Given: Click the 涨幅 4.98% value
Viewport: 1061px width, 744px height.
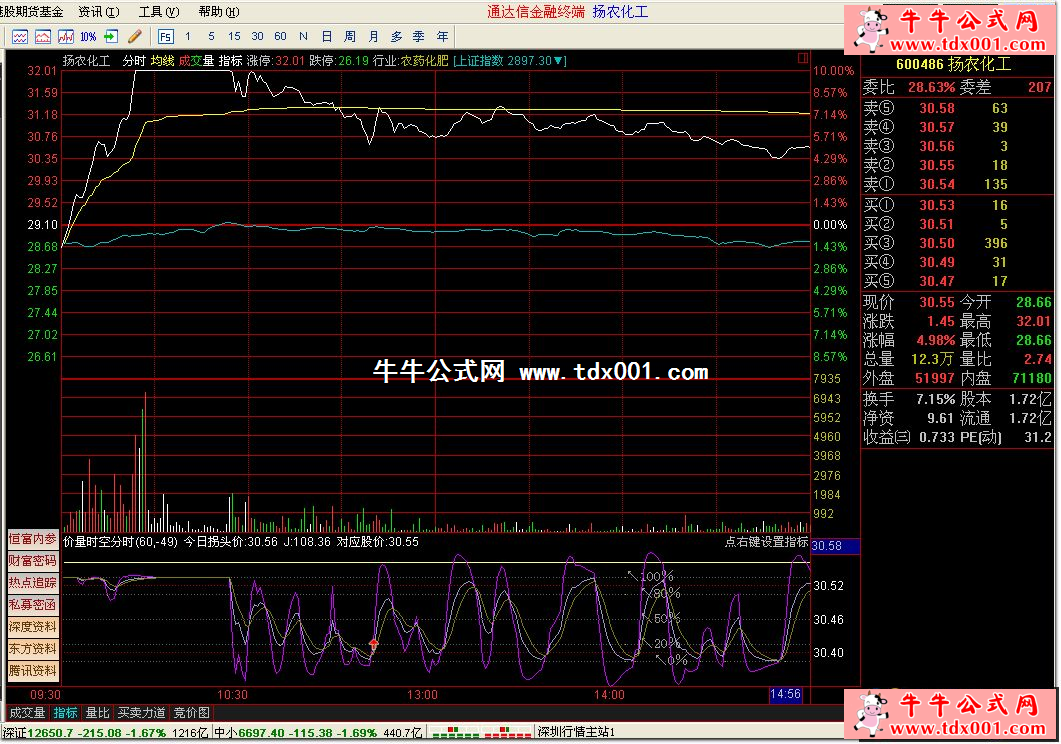Looking at the screenshot, I should click(936, 340).
